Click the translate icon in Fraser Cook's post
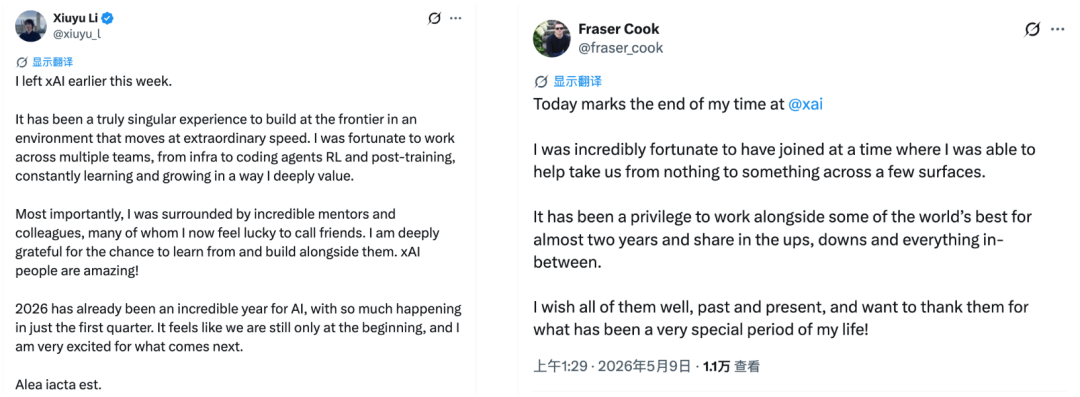 [x=541, y=82]
